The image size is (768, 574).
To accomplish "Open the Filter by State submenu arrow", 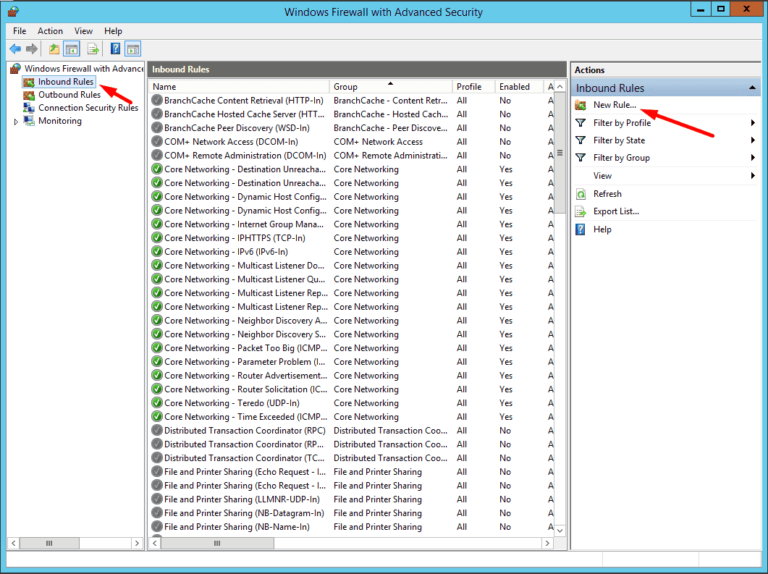I will (x=753, y=141).
